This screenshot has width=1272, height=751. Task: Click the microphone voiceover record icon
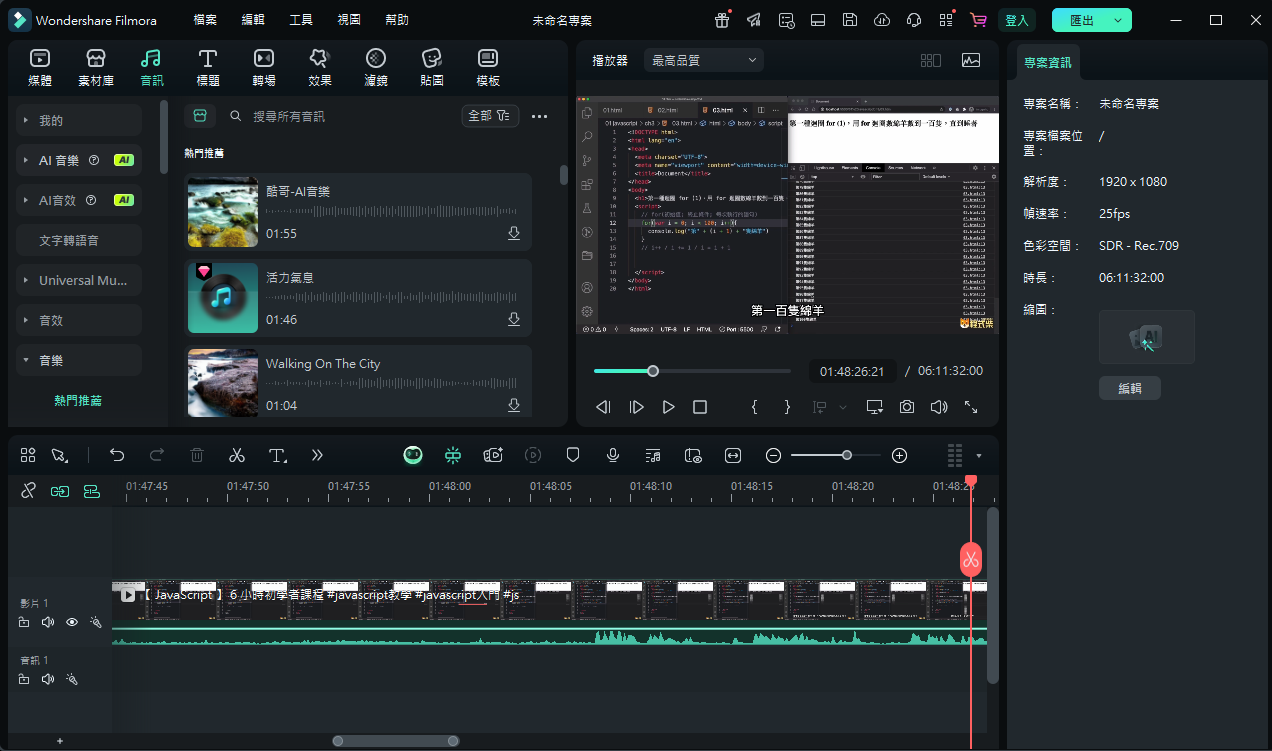click(613, 455)
